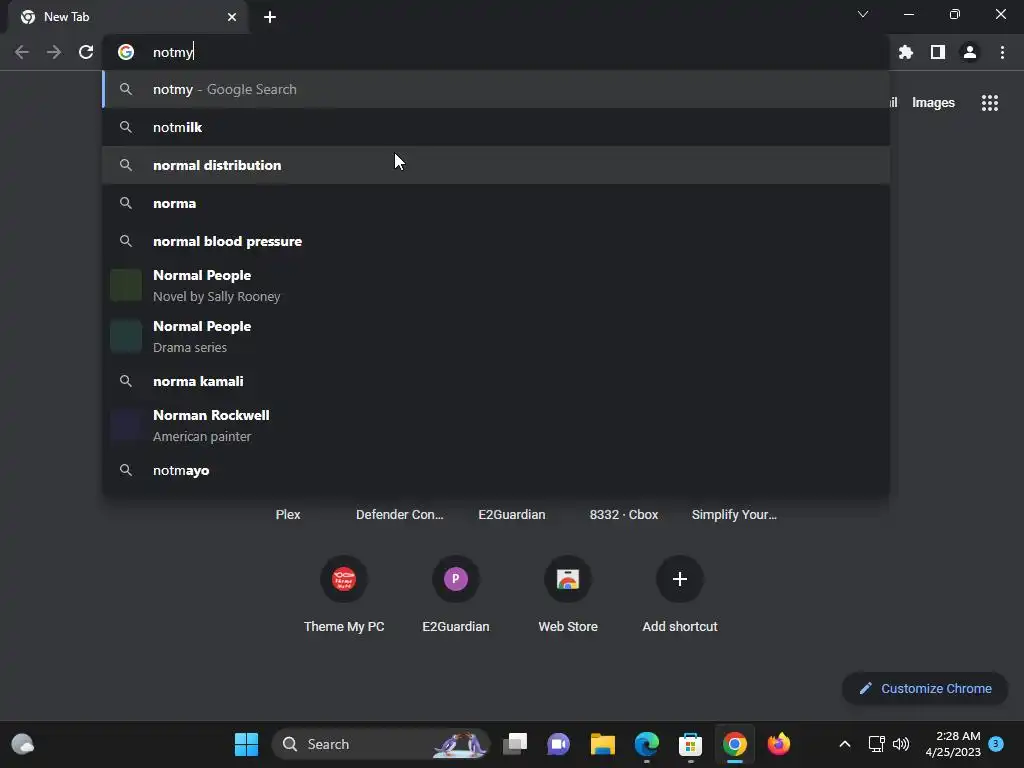The width and height of the screenshot is (1024, 768).
Task: Click Customize Chrome button
Action: 925,688
